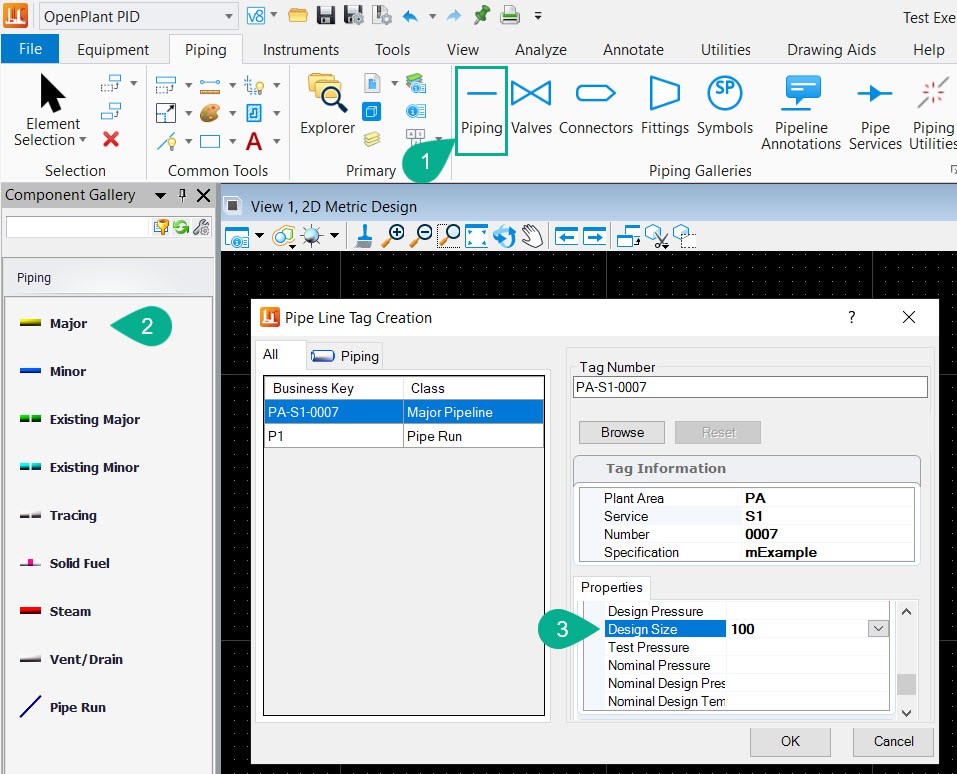This screenshot has height=774, width=957.
Task: Open the Piping gallery icon
Action: click(482, 110)
